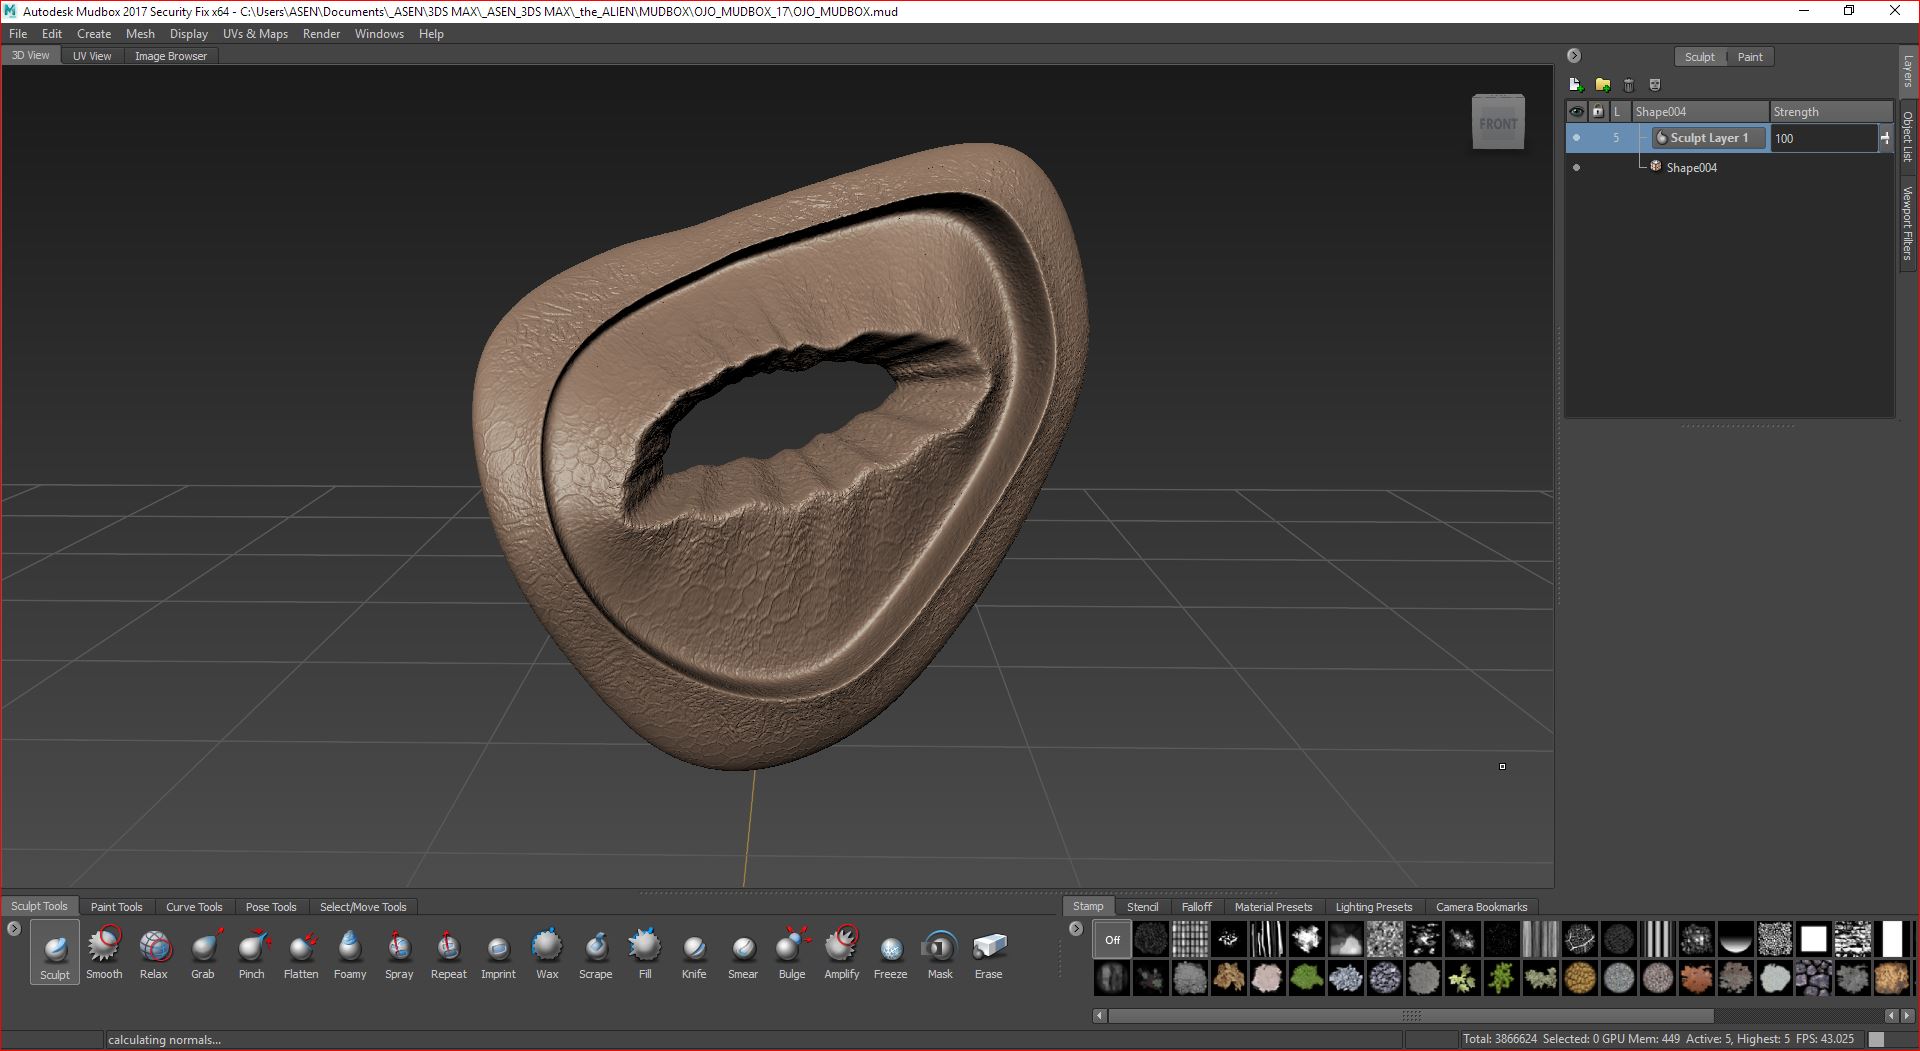Delete the selected layer with the trash icon
The height and width of the screenshot is (1051, 1920).
pyautogui.click(x=1628, y=85)
